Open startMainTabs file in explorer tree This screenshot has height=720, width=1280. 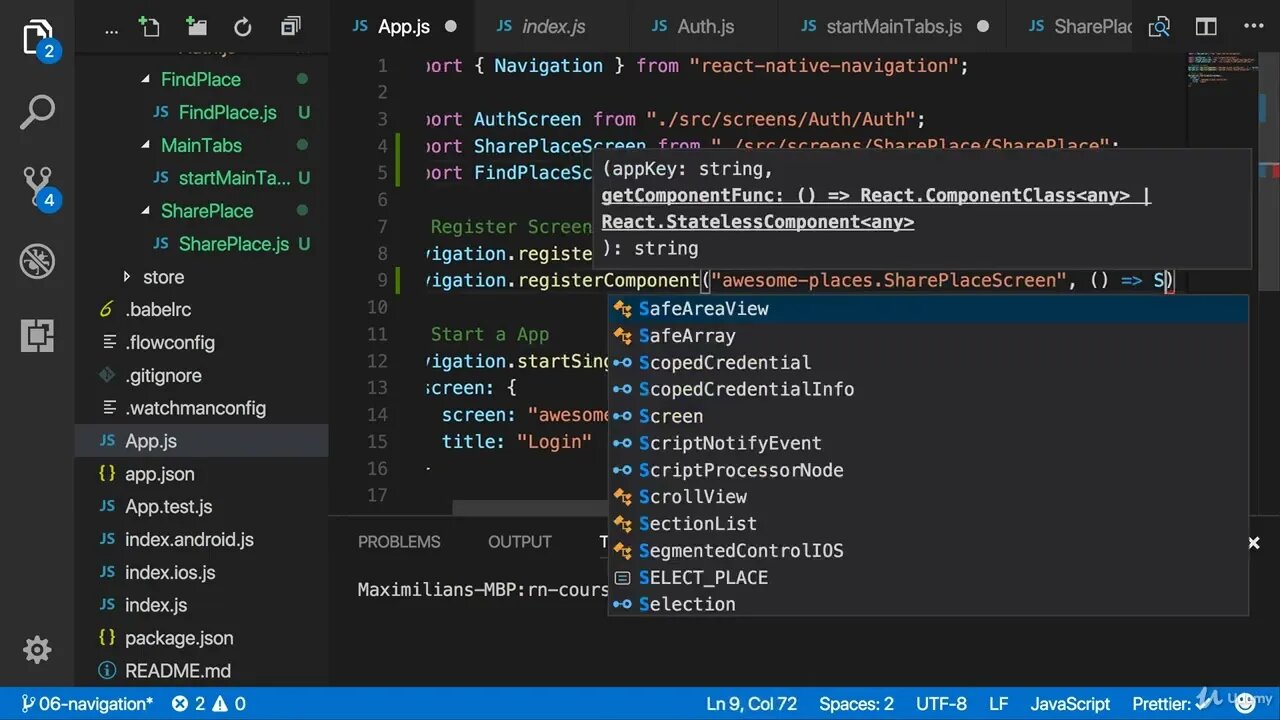(234, 178)
